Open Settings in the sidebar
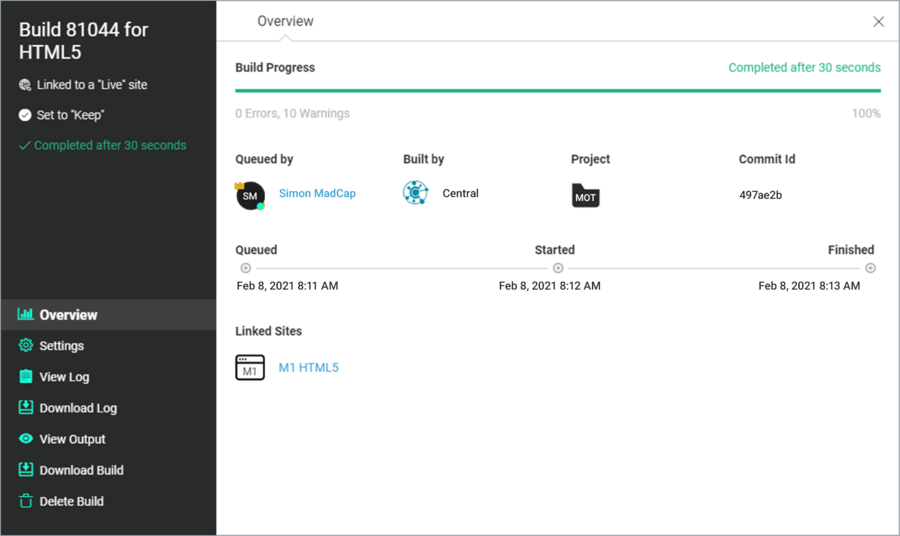The height and width of the screenshot is (536, 900). [x=108, y=345]
